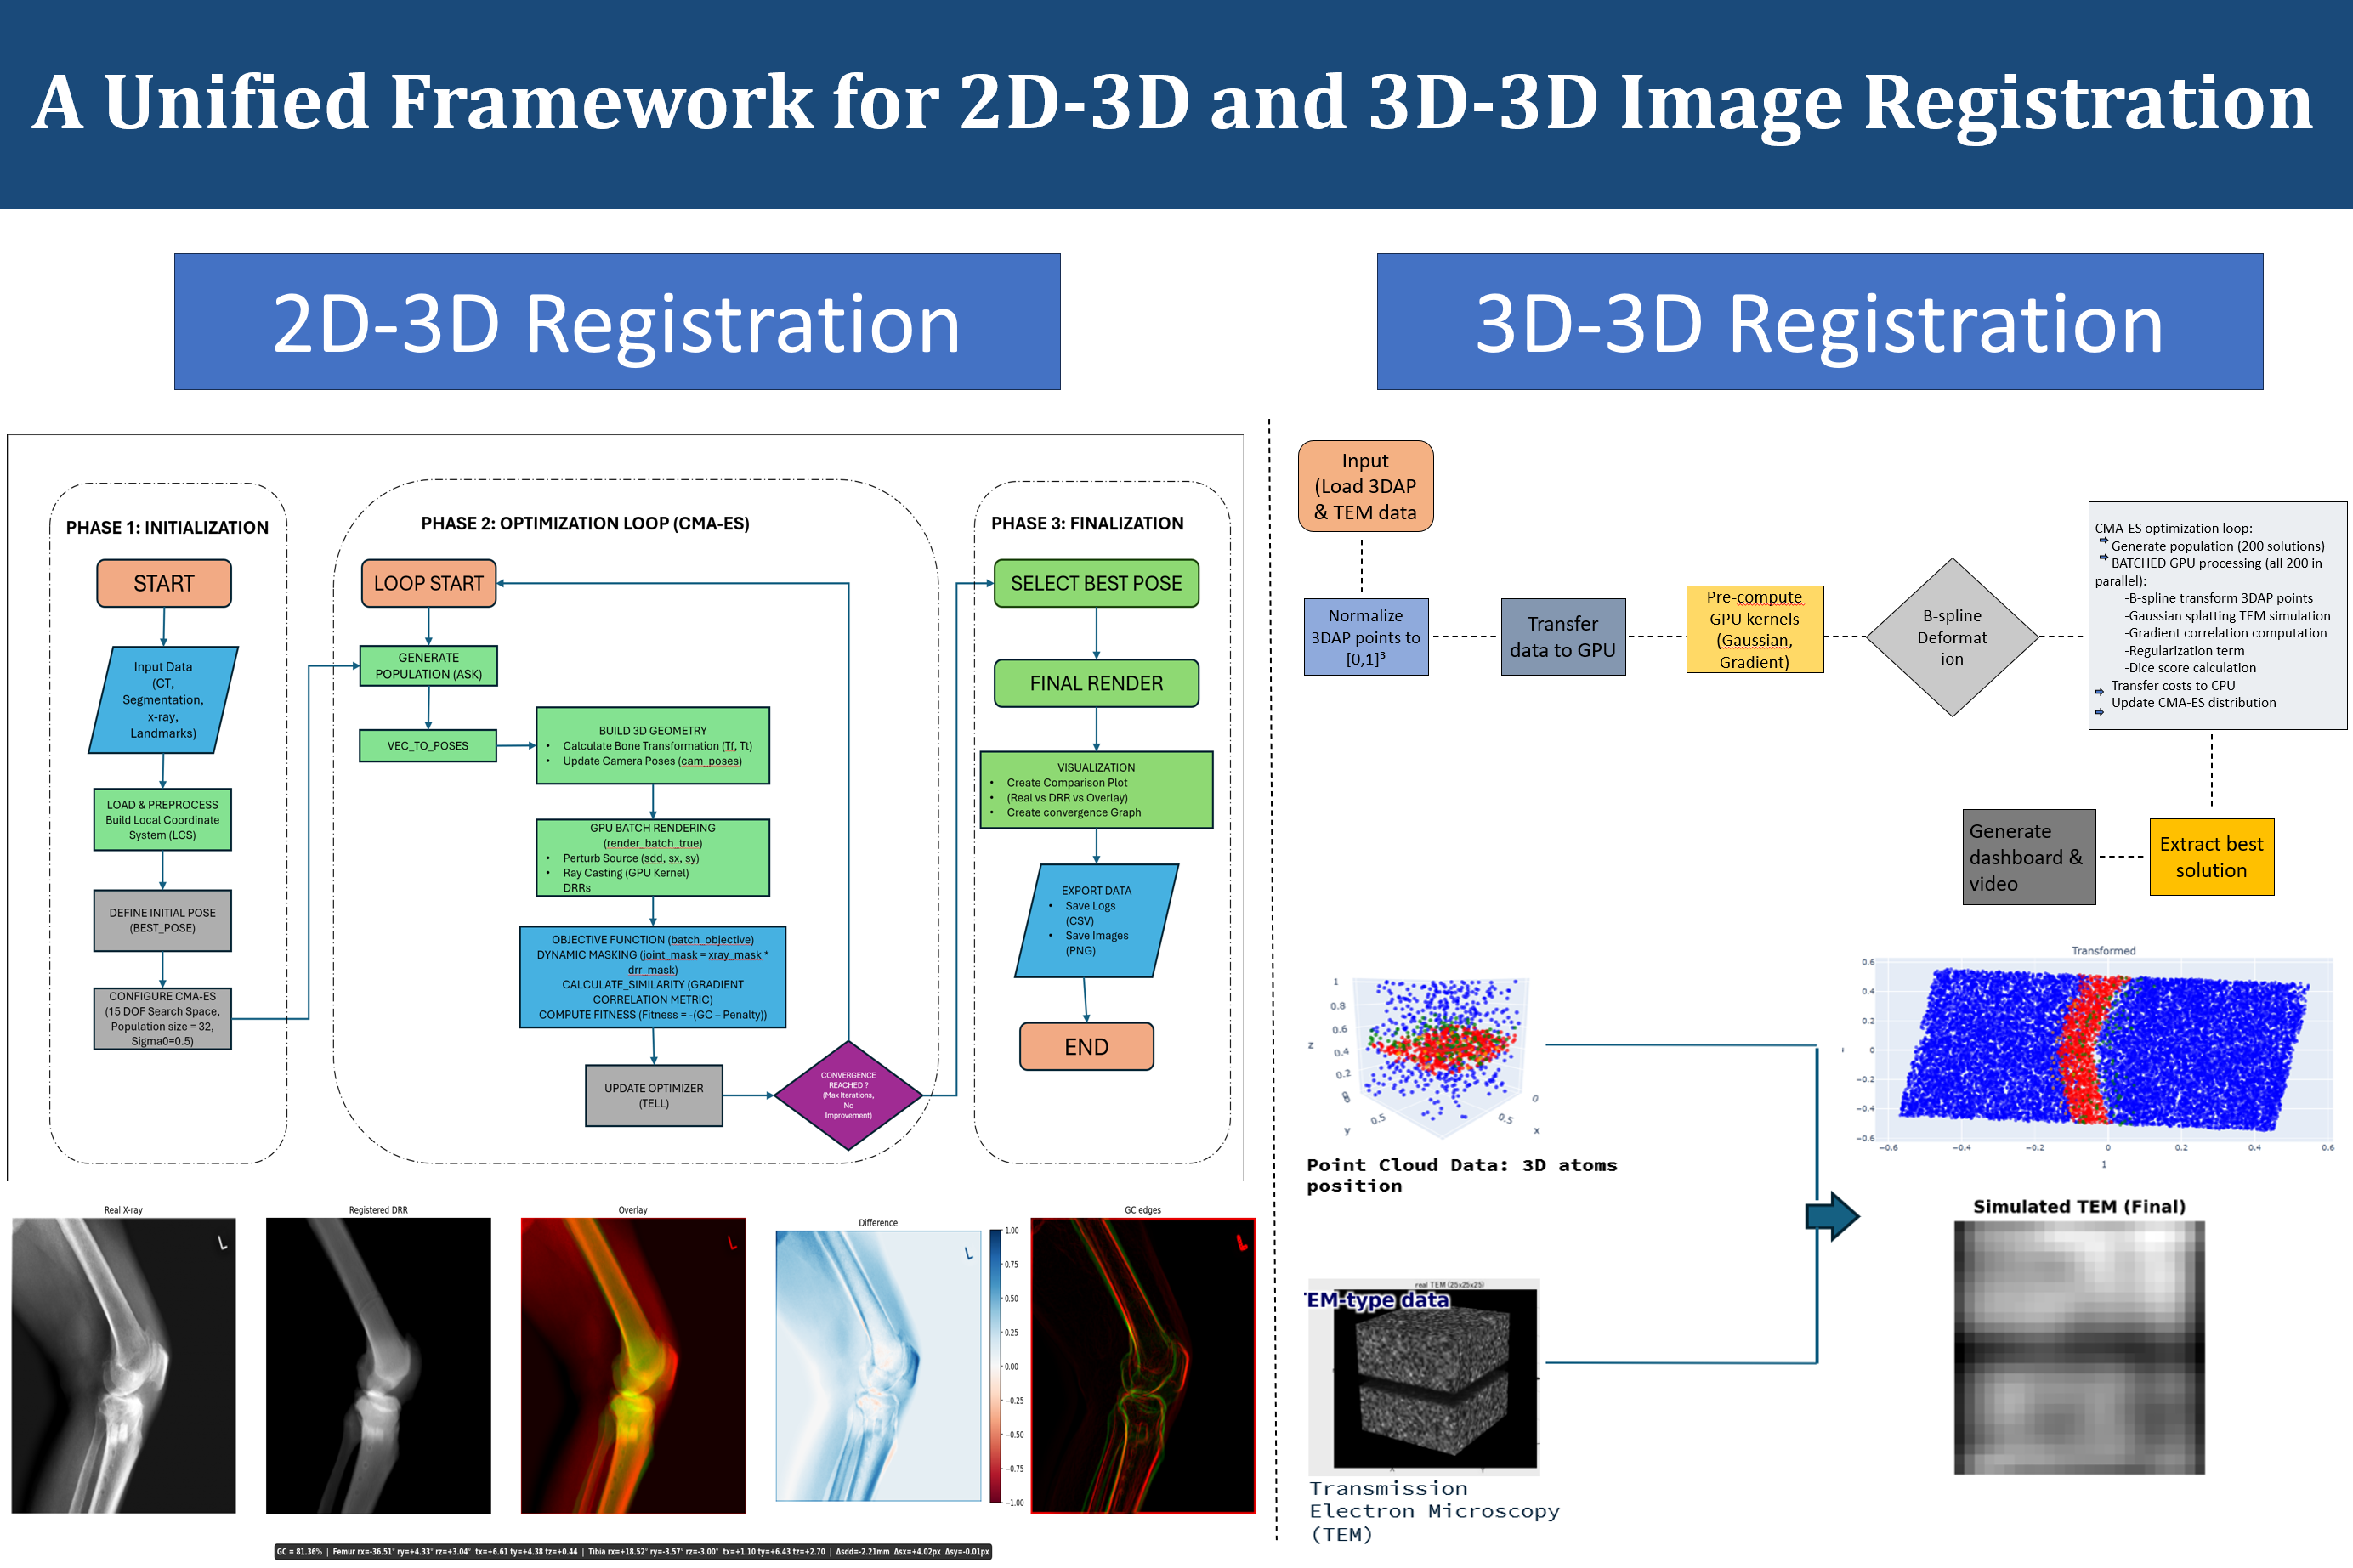This screenshot has height=1568, width=2353.
Task: Select the VISUALIZATION box in Phase 3
Action: 1096,789
